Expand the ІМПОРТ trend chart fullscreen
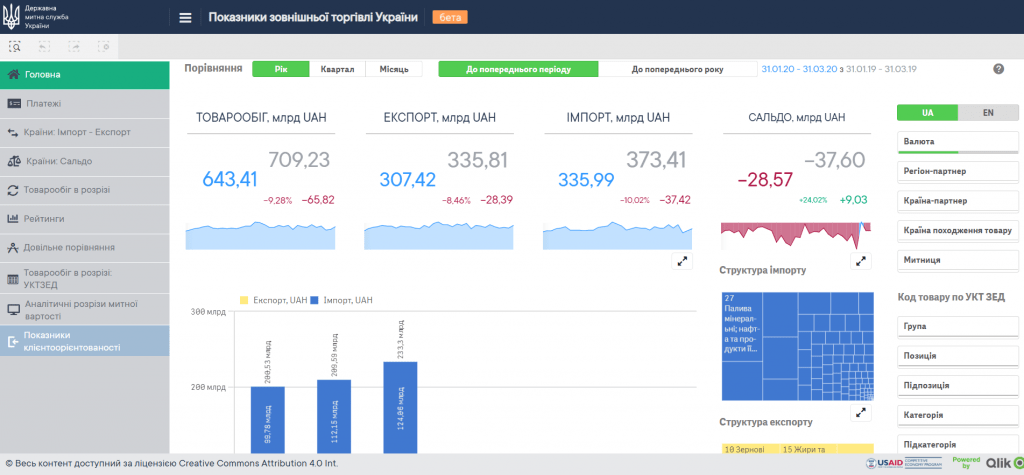This screenshot has height=475, width=1024. pos(682,261)
